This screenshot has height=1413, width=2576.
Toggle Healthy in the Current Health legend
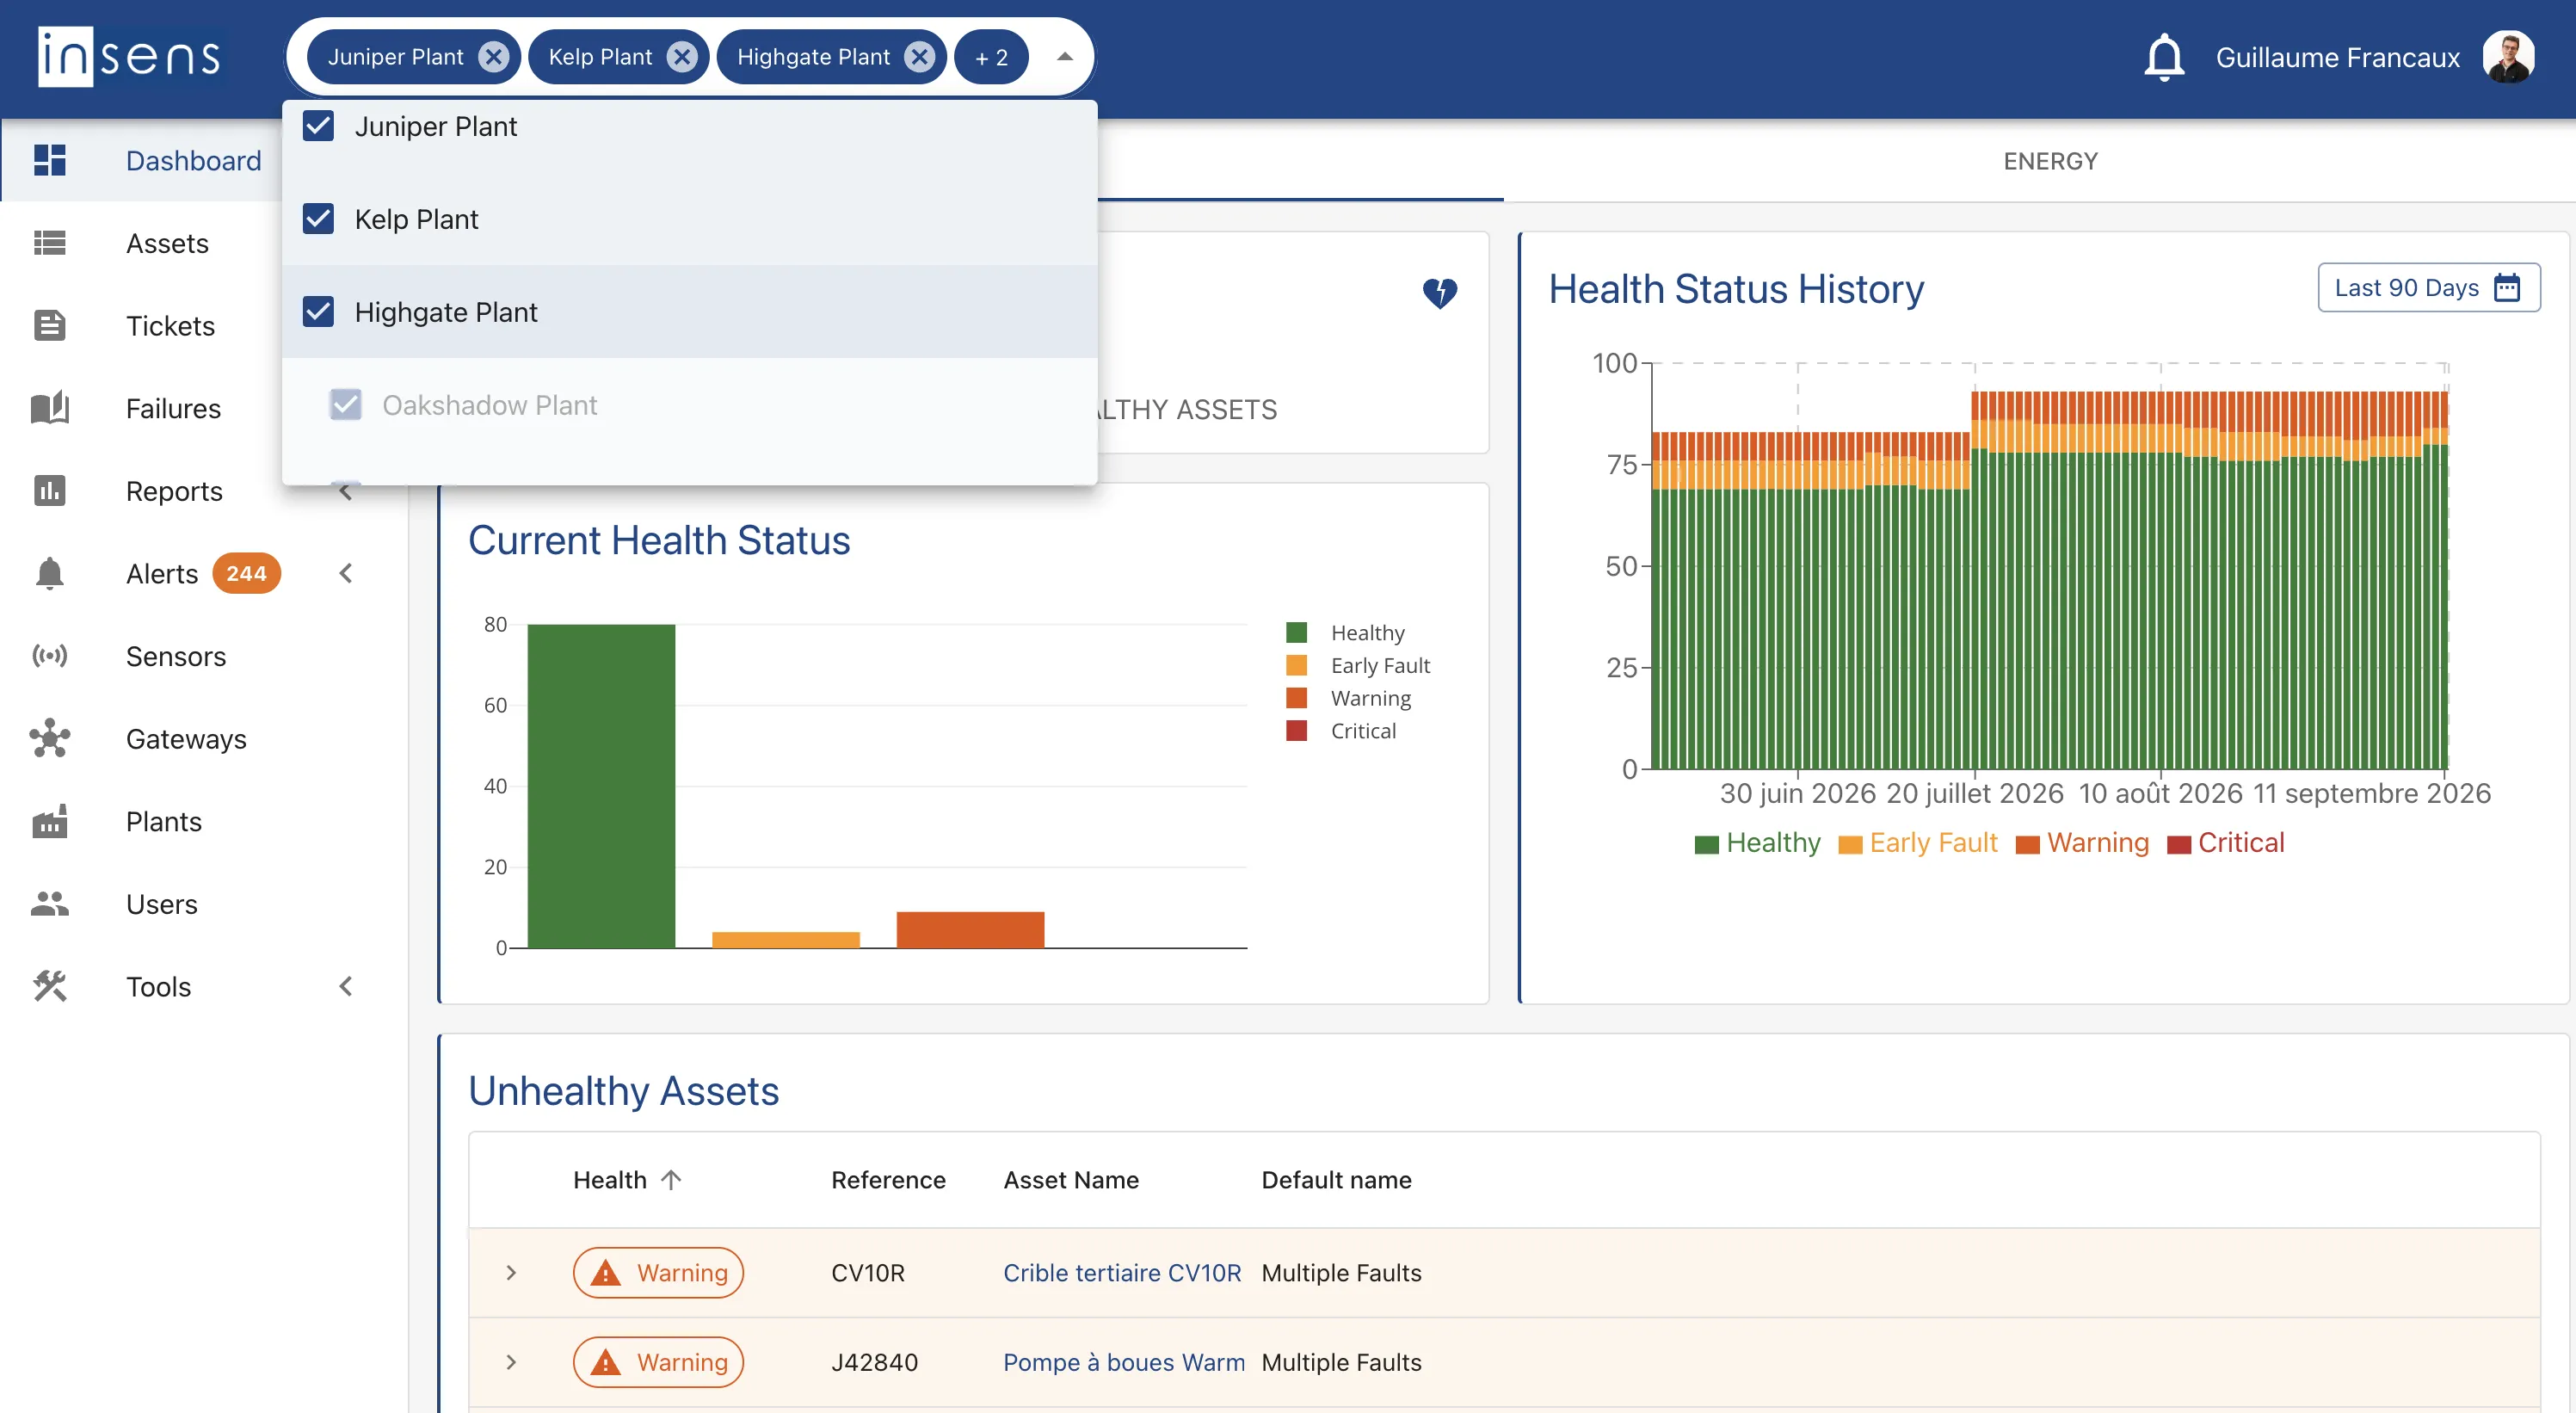1346,633
